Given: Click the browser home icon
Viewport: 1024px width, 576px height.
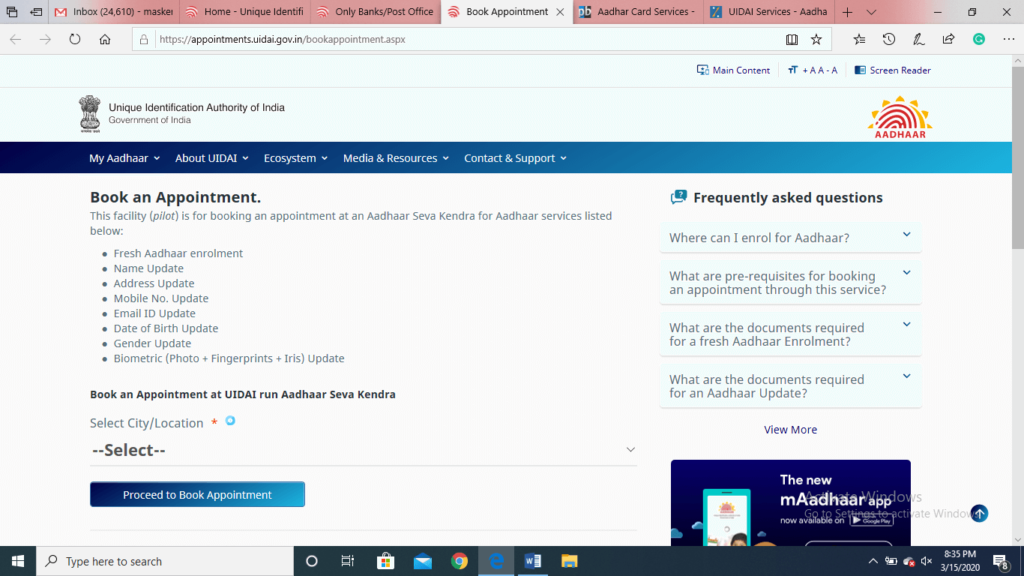Looking at the screenshot, I should (x=105, y=40).
